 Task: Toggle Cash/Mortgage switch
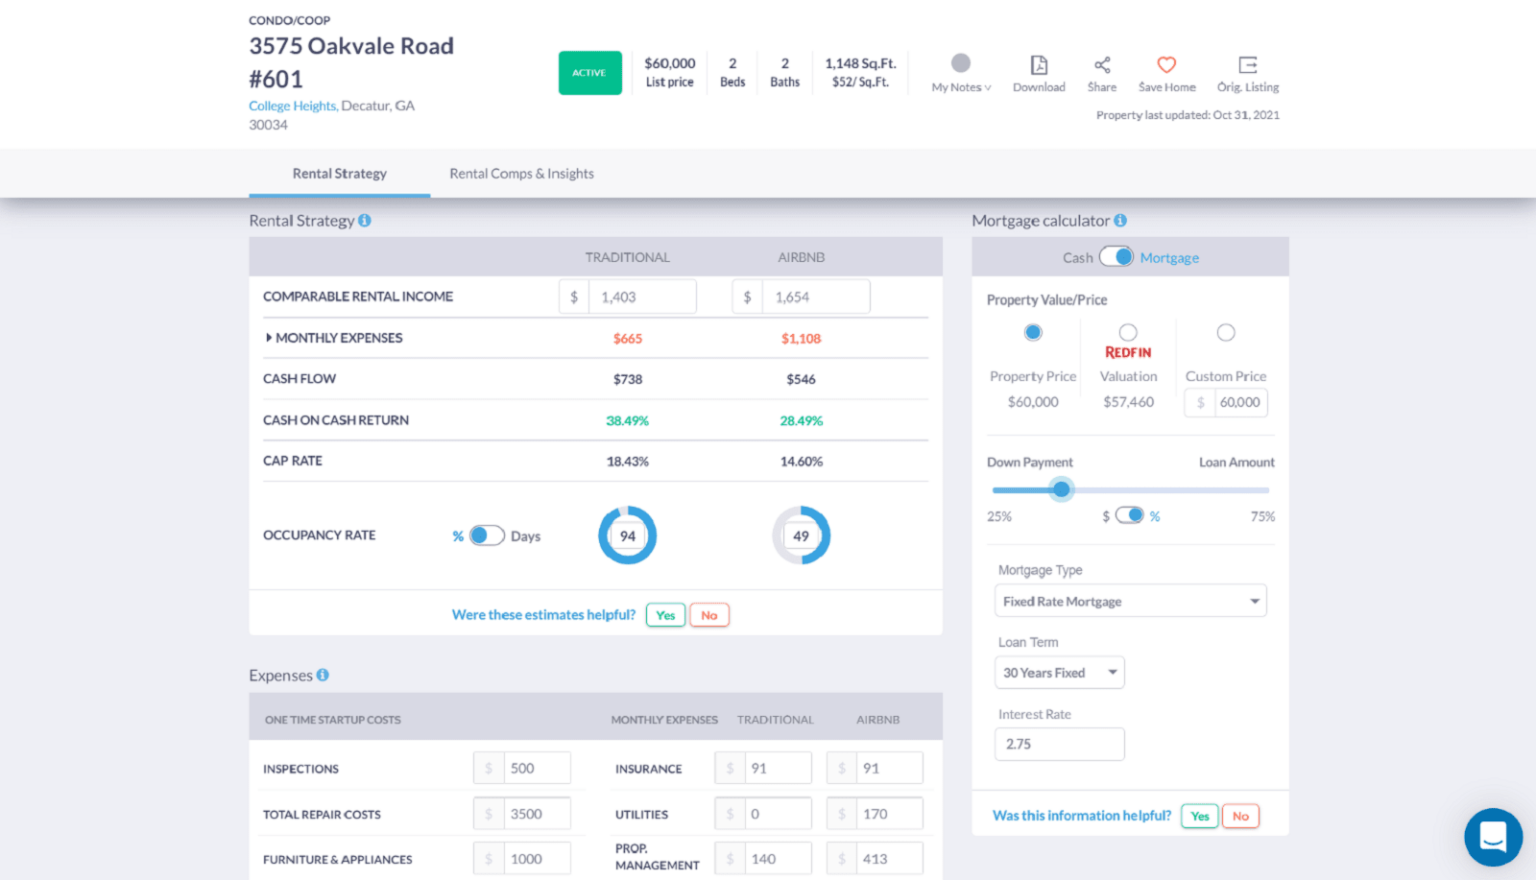[x=1116, y=257]
